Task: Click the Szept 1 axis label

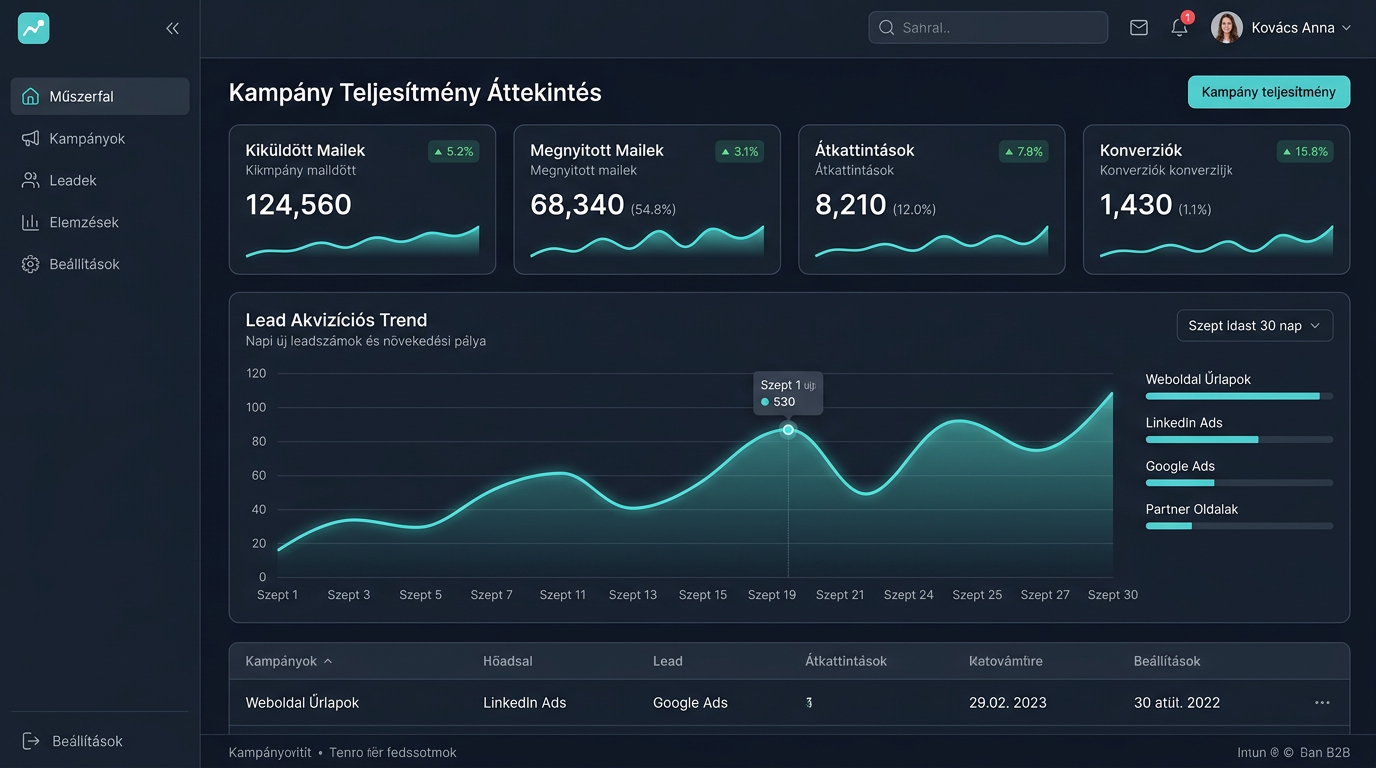Action: coord(277,595)
